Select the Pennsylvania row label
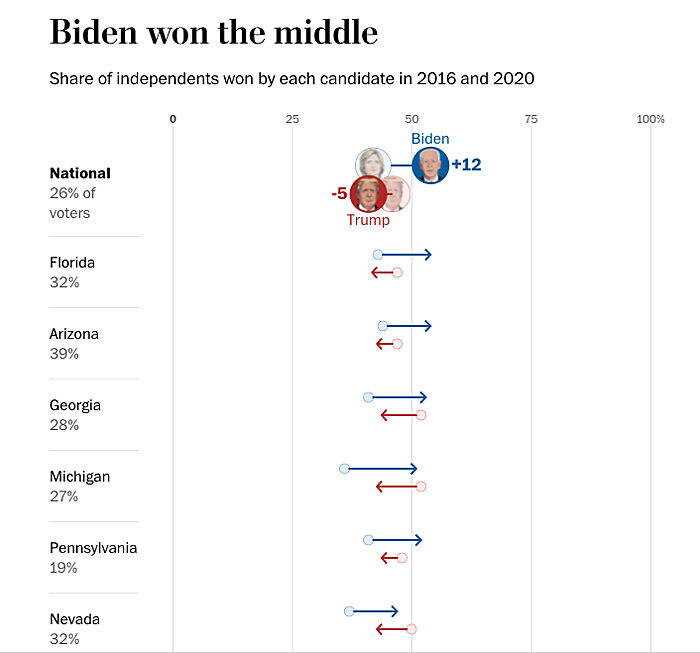Viewport: 700px width, 653px height. coord(93,548)
